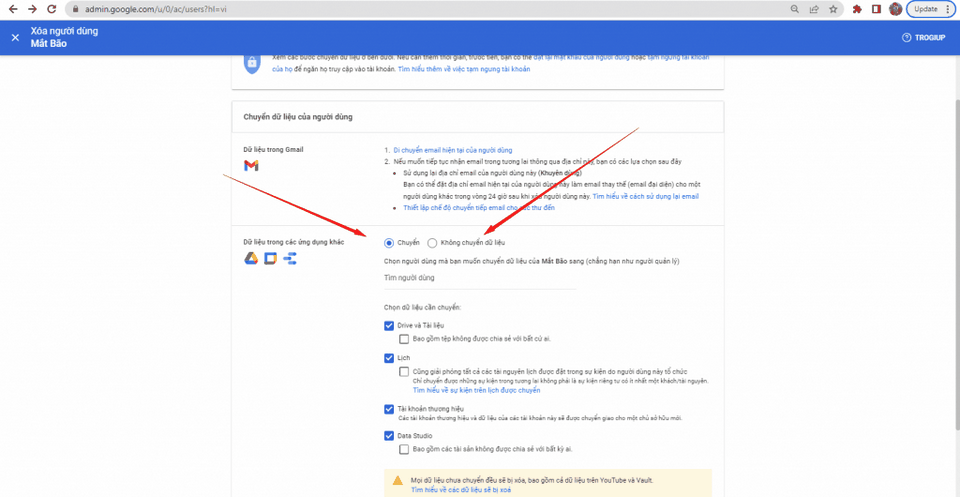Open the Chrome profile avatar

click(x=895, y=9)
